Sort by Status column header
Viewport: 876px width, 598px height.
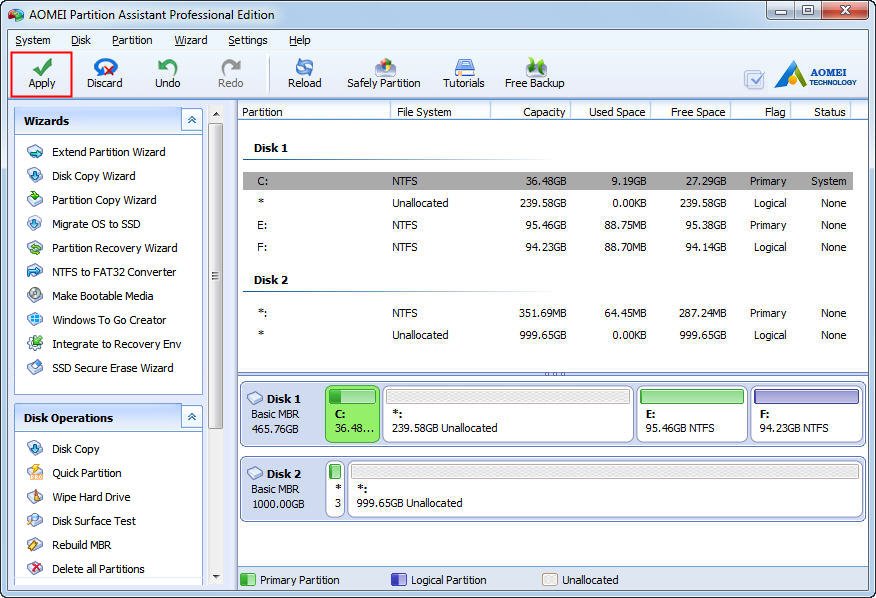click(x=820, y=112)
